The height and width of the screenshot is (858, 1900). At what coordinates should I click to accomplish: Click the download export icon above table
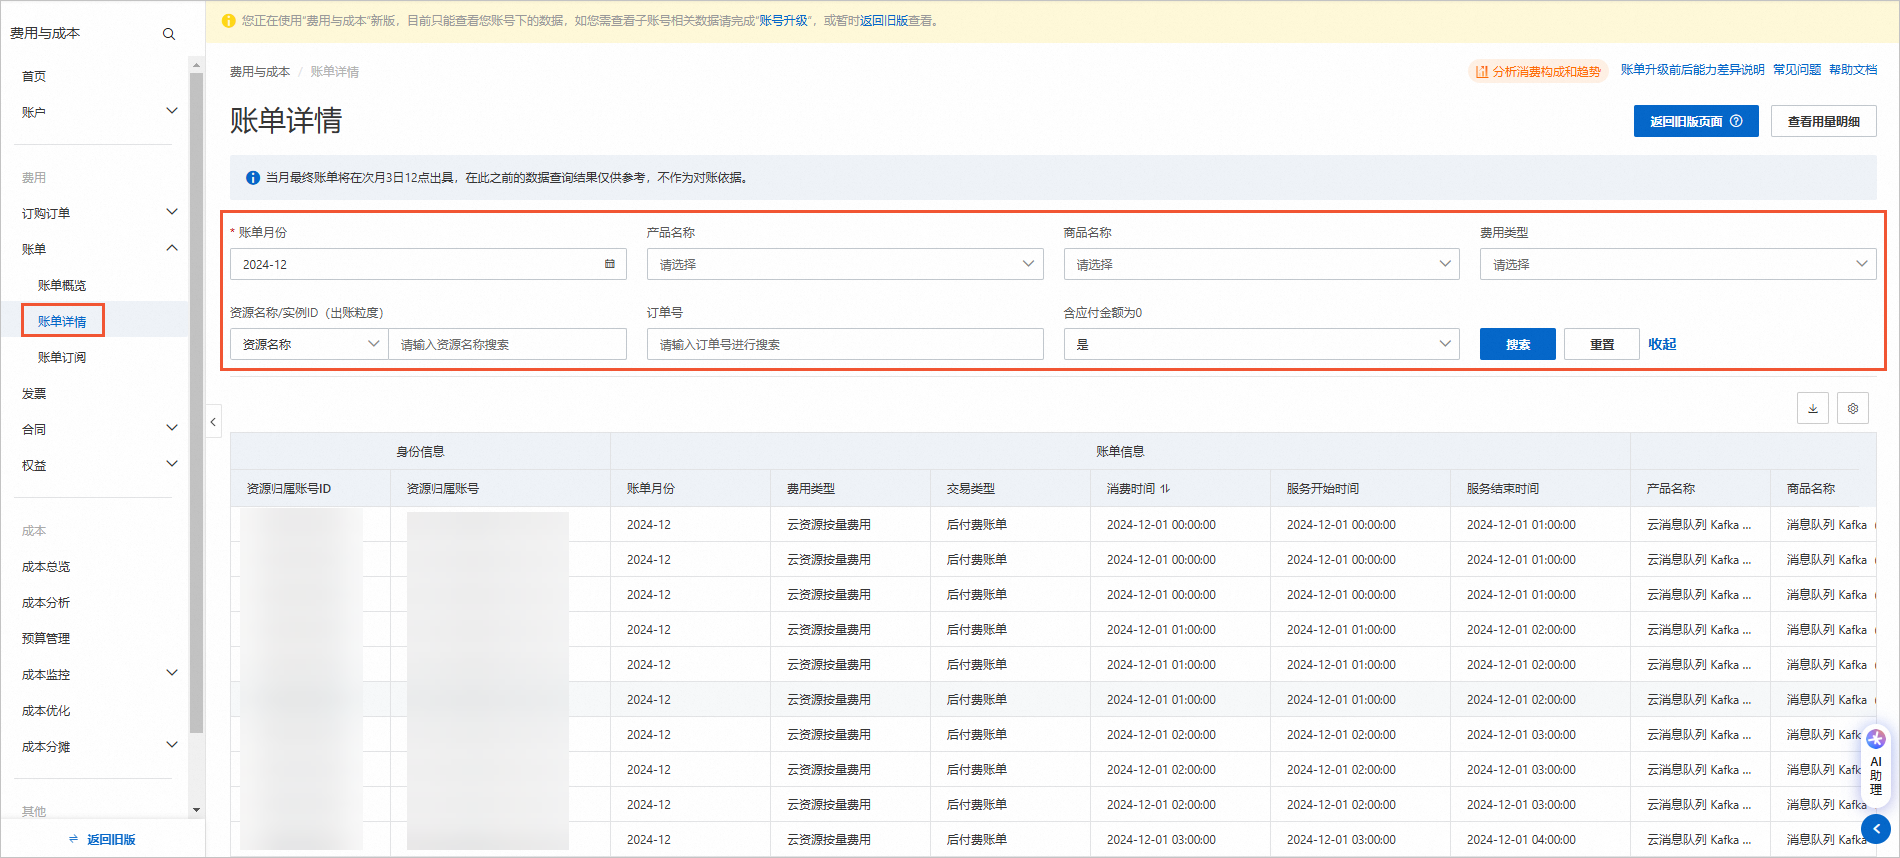pyautogui.click(x=1813, y=408)
